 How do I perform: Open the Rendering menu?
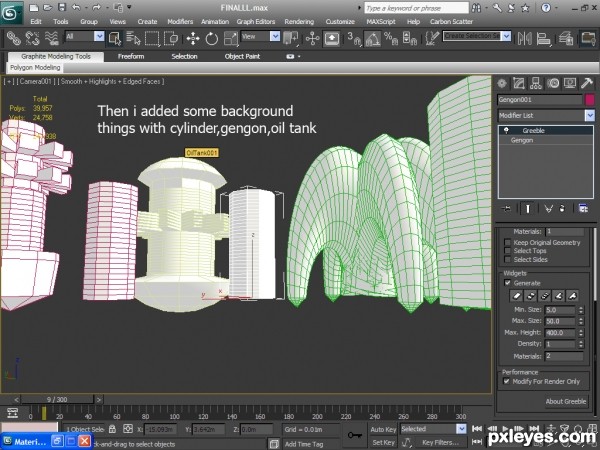click(299, 22)
